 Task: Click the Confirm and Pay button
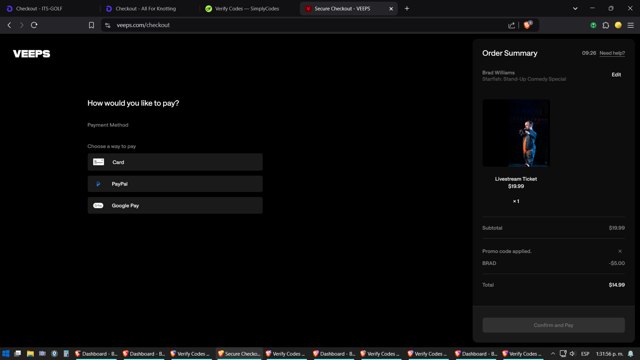pyautogui.click(x=553, y=325)
